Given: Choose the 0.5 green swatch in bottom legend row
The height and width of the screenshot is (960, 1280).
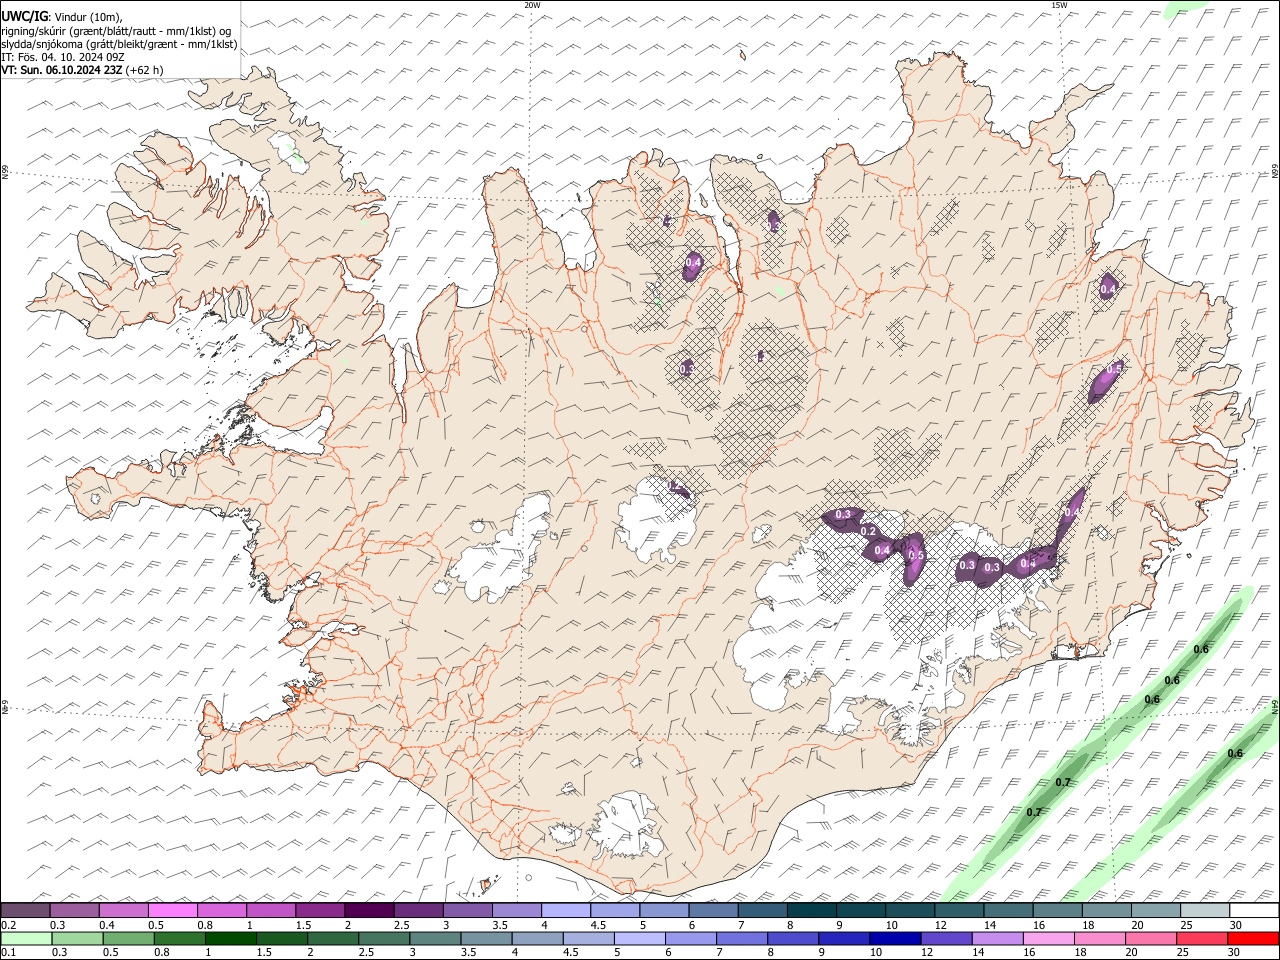Looking at the screenshot, I should (x=128, y=938).
